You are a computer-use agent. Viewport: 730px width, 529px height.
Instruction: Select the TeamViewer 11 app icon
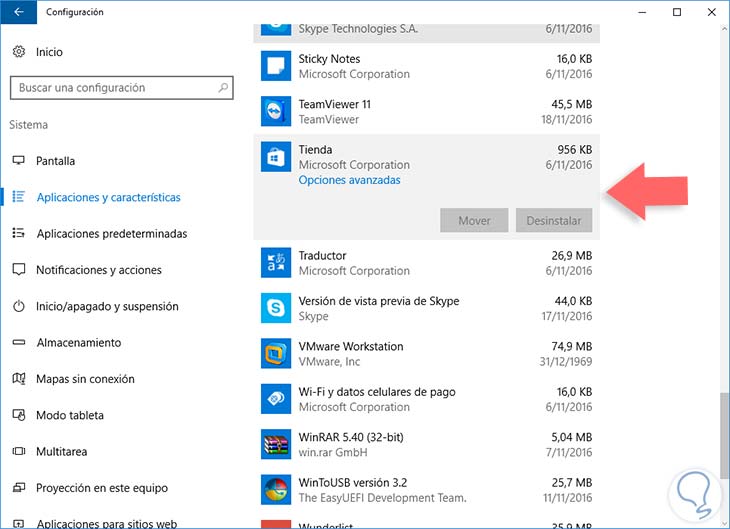click(x=275, y=111)
